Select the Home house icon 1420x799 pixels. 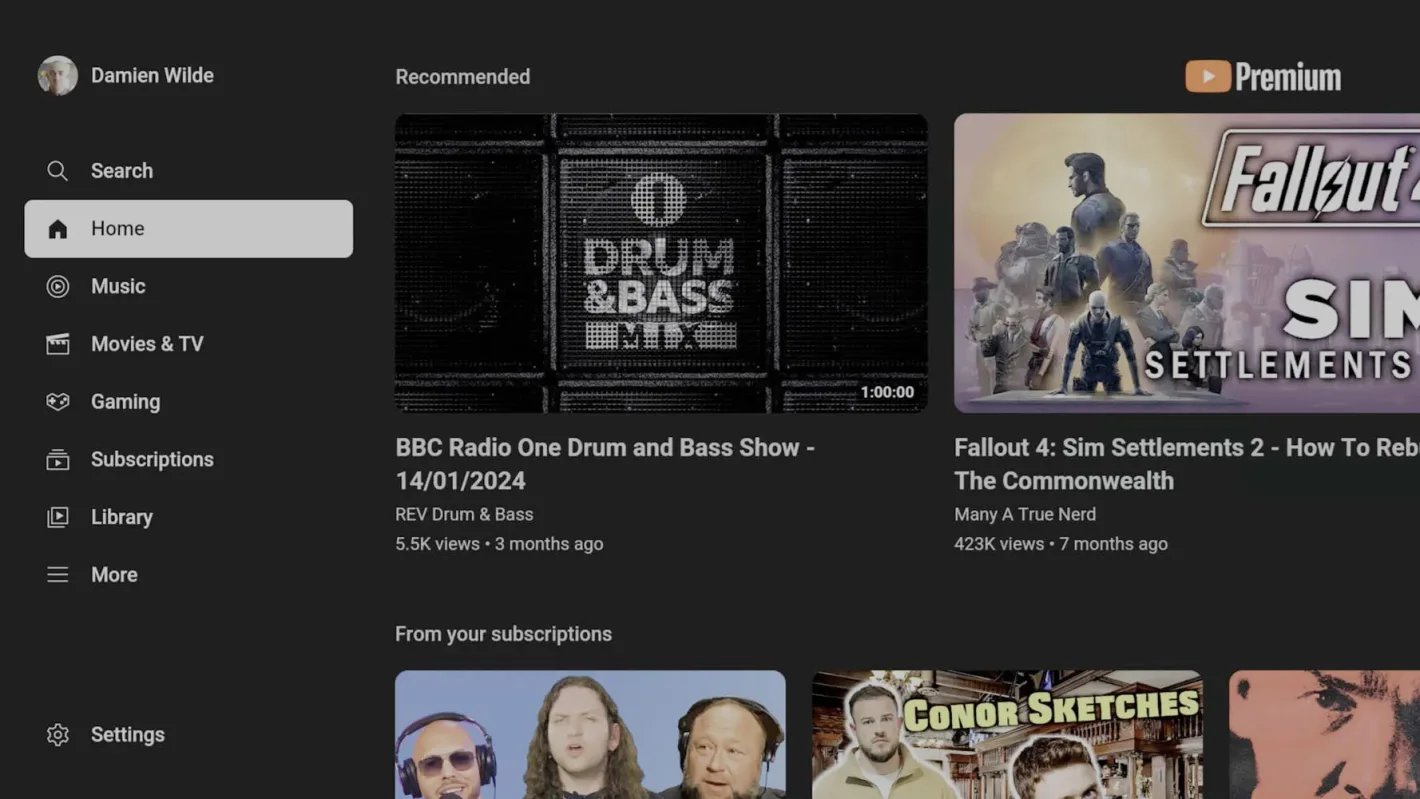point(58,229)
